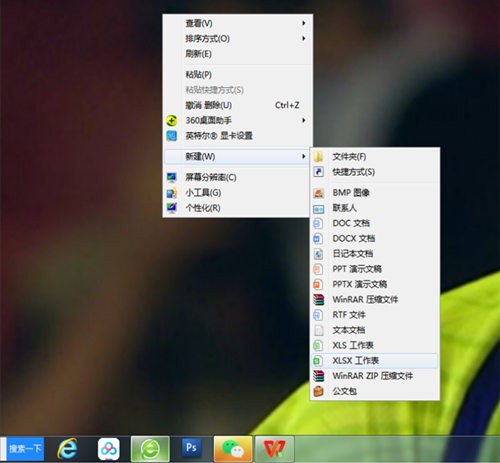
Task: Create a new WinRAR ZIP 压缩文件
Action: click(375, 376)
